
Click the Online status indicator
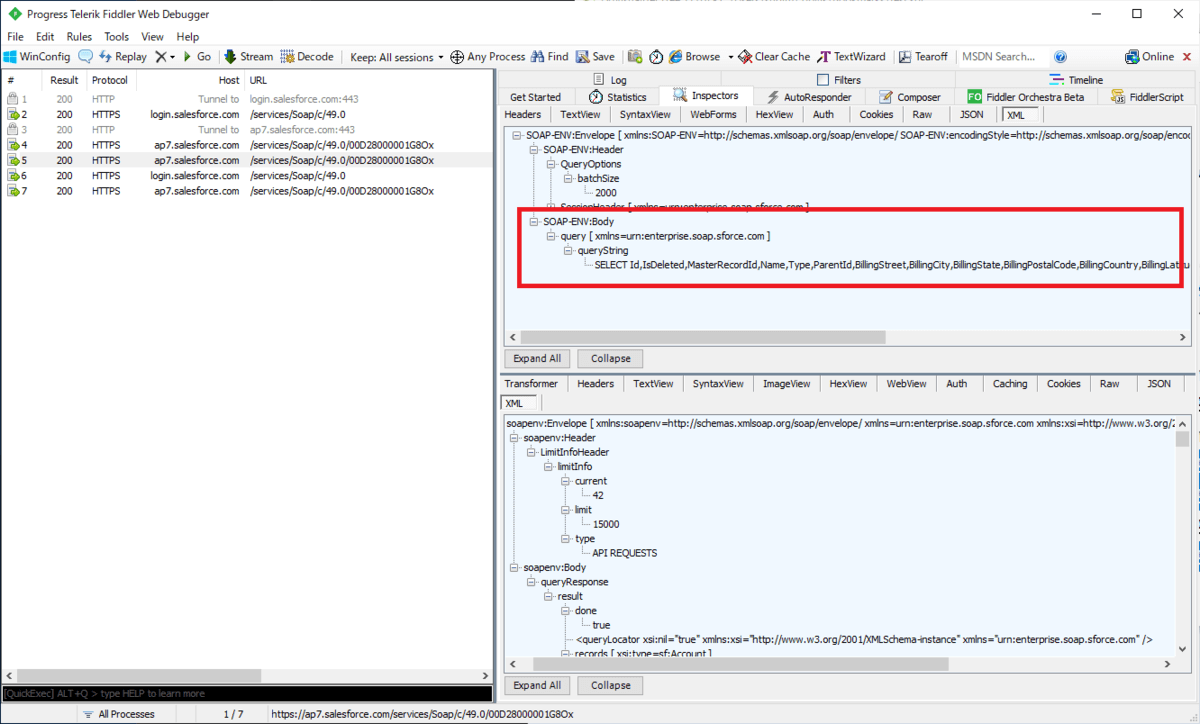[1150, 57]
